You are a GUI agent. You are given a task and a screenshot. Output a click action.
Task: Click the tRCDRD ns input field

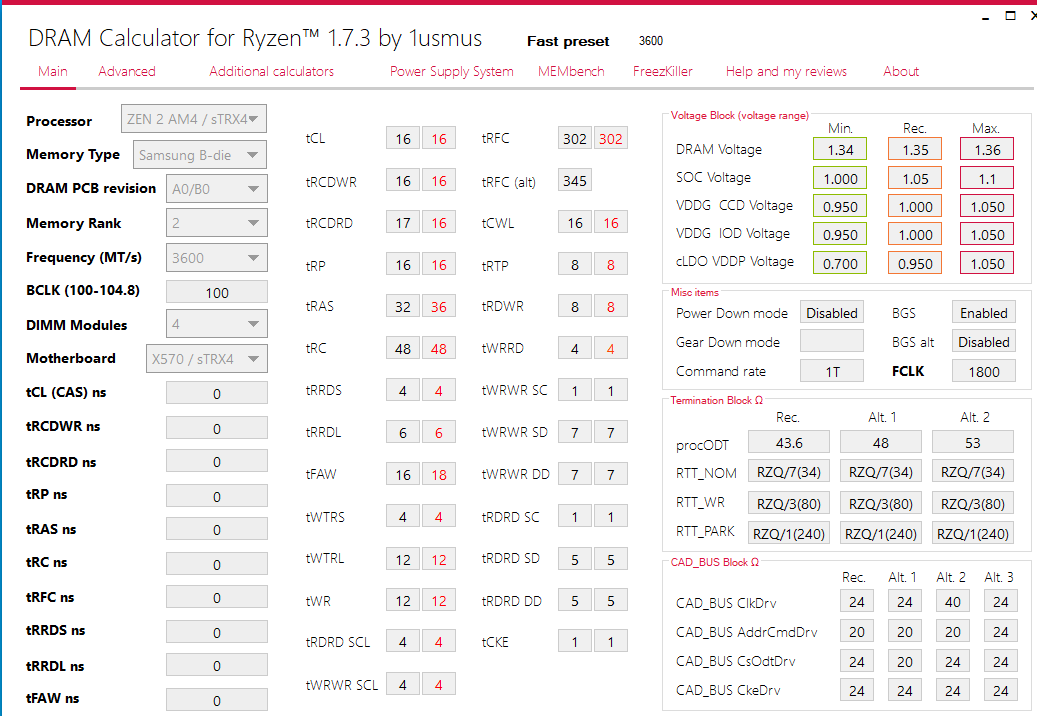click(217, 461)
